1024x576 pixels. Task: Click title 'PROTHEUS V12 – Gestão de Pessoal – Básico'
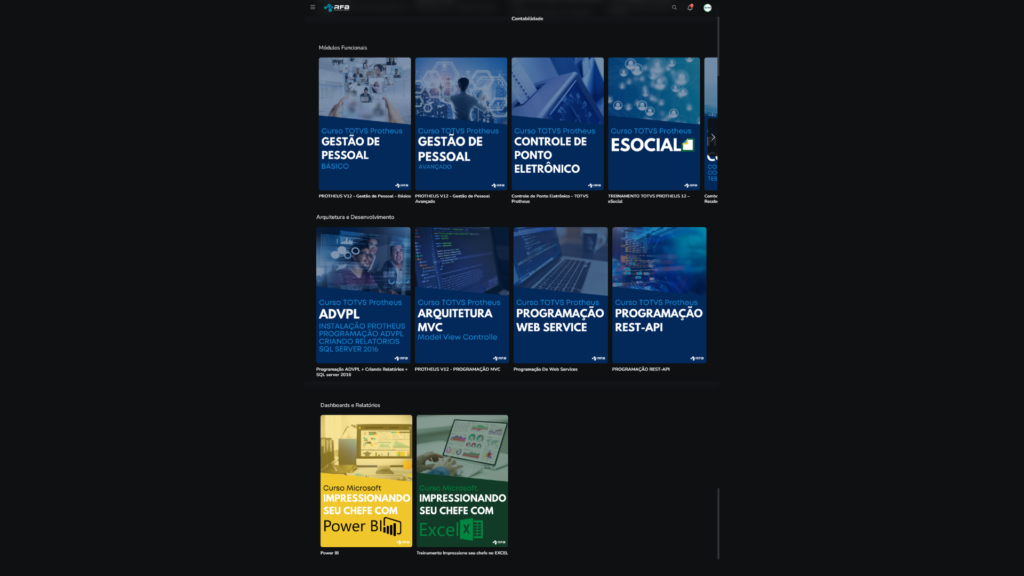coord(364,196)
